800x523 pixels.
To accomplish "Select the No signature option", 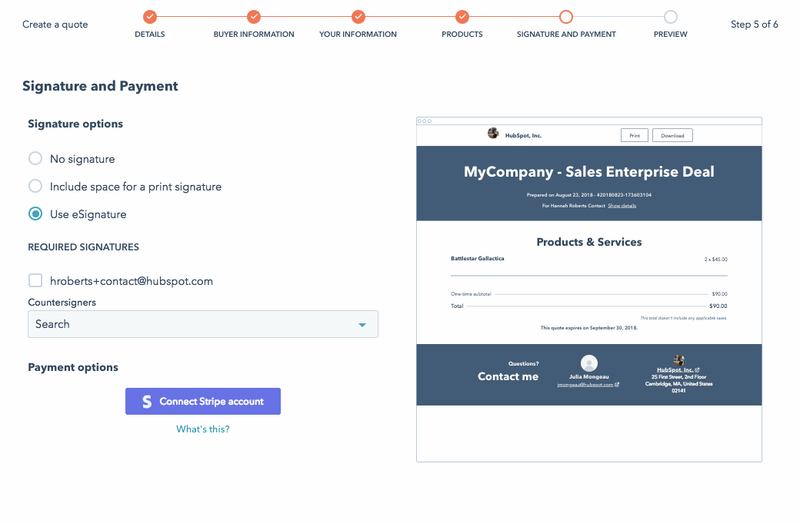I will (x=36, y=158).
